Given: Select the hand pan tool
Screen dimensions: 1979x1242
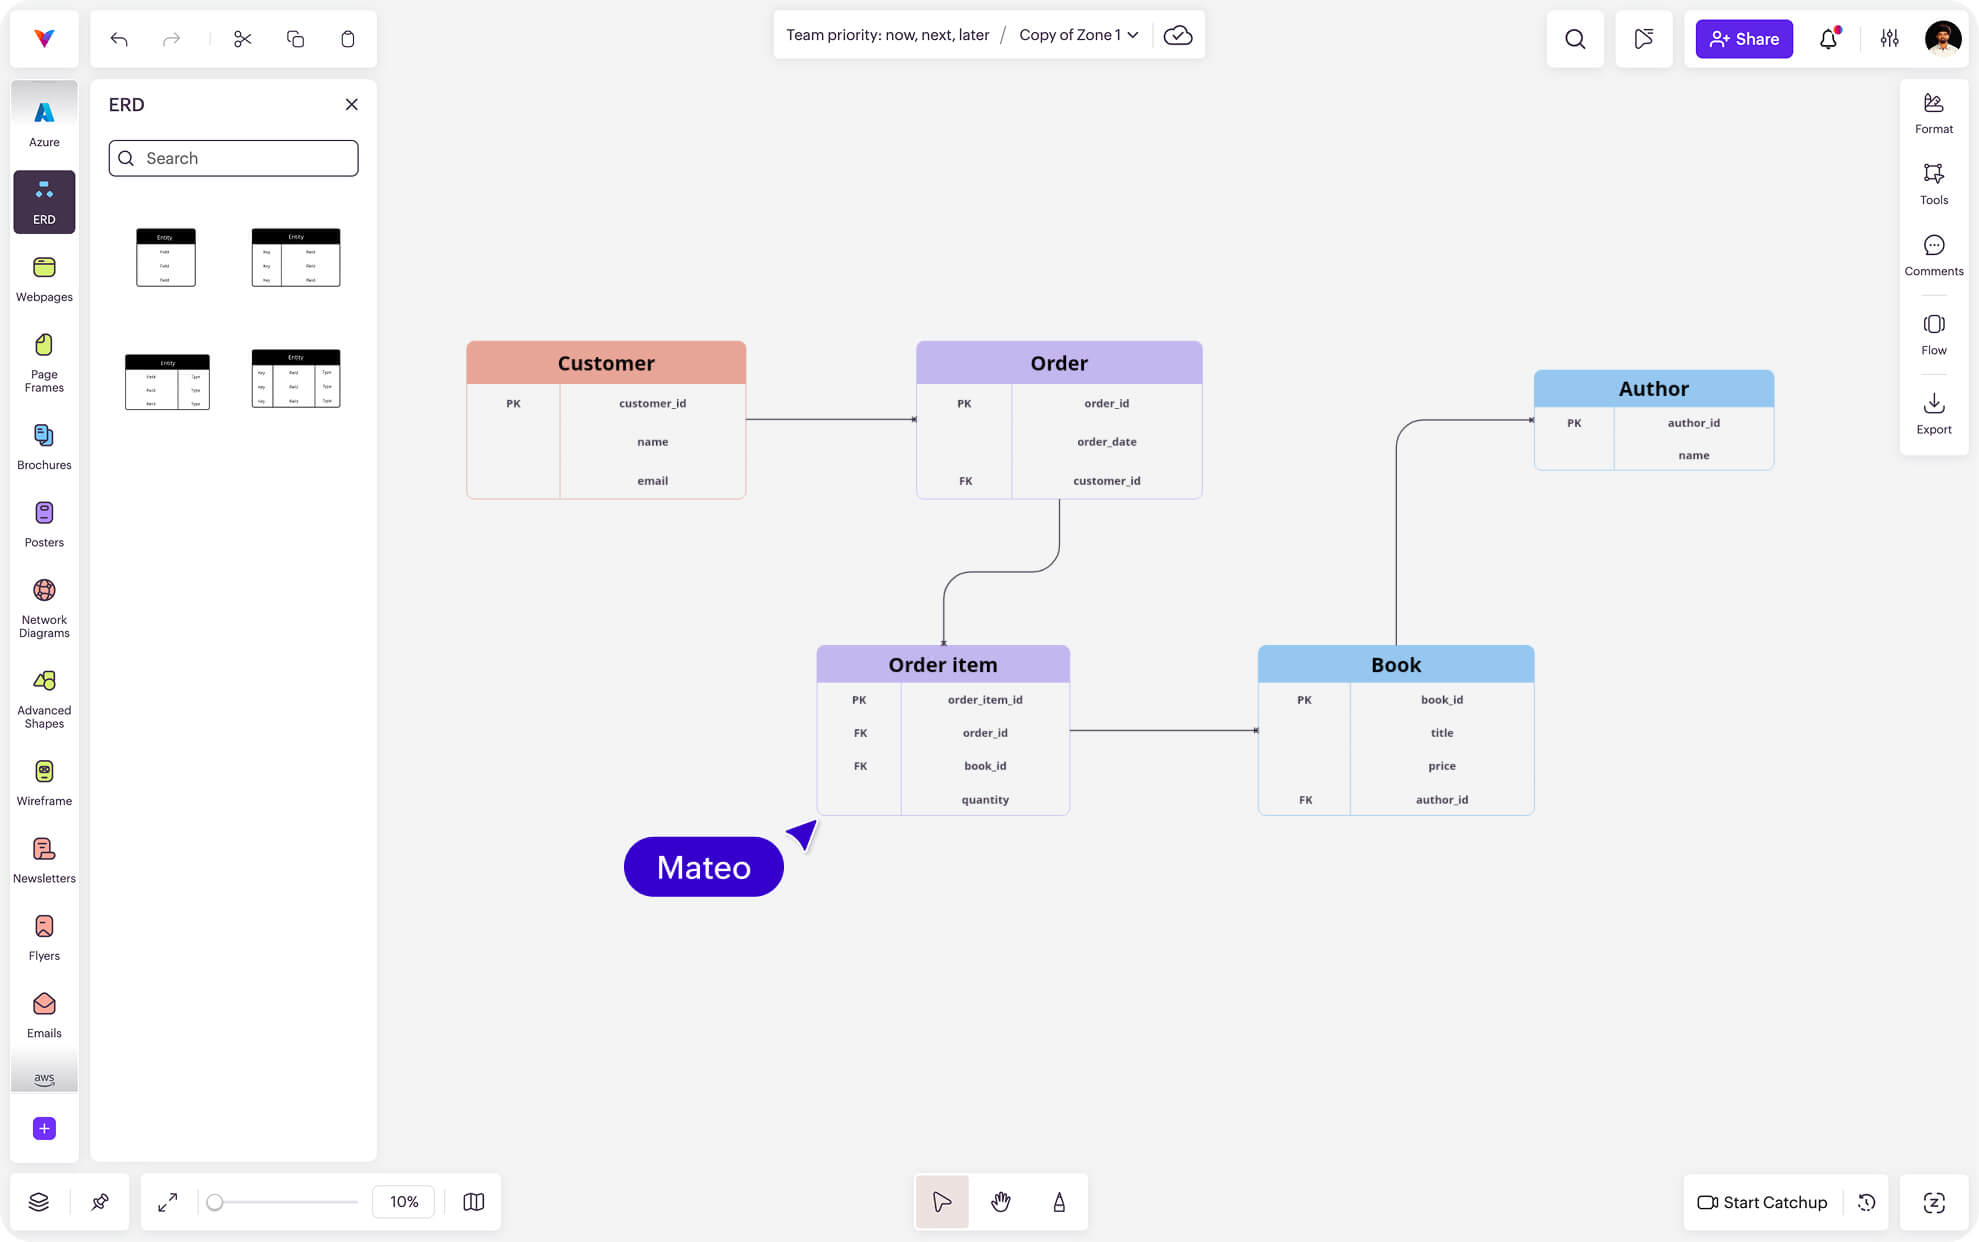Looking at the screenshot, I should [x=1000, y=1202].
